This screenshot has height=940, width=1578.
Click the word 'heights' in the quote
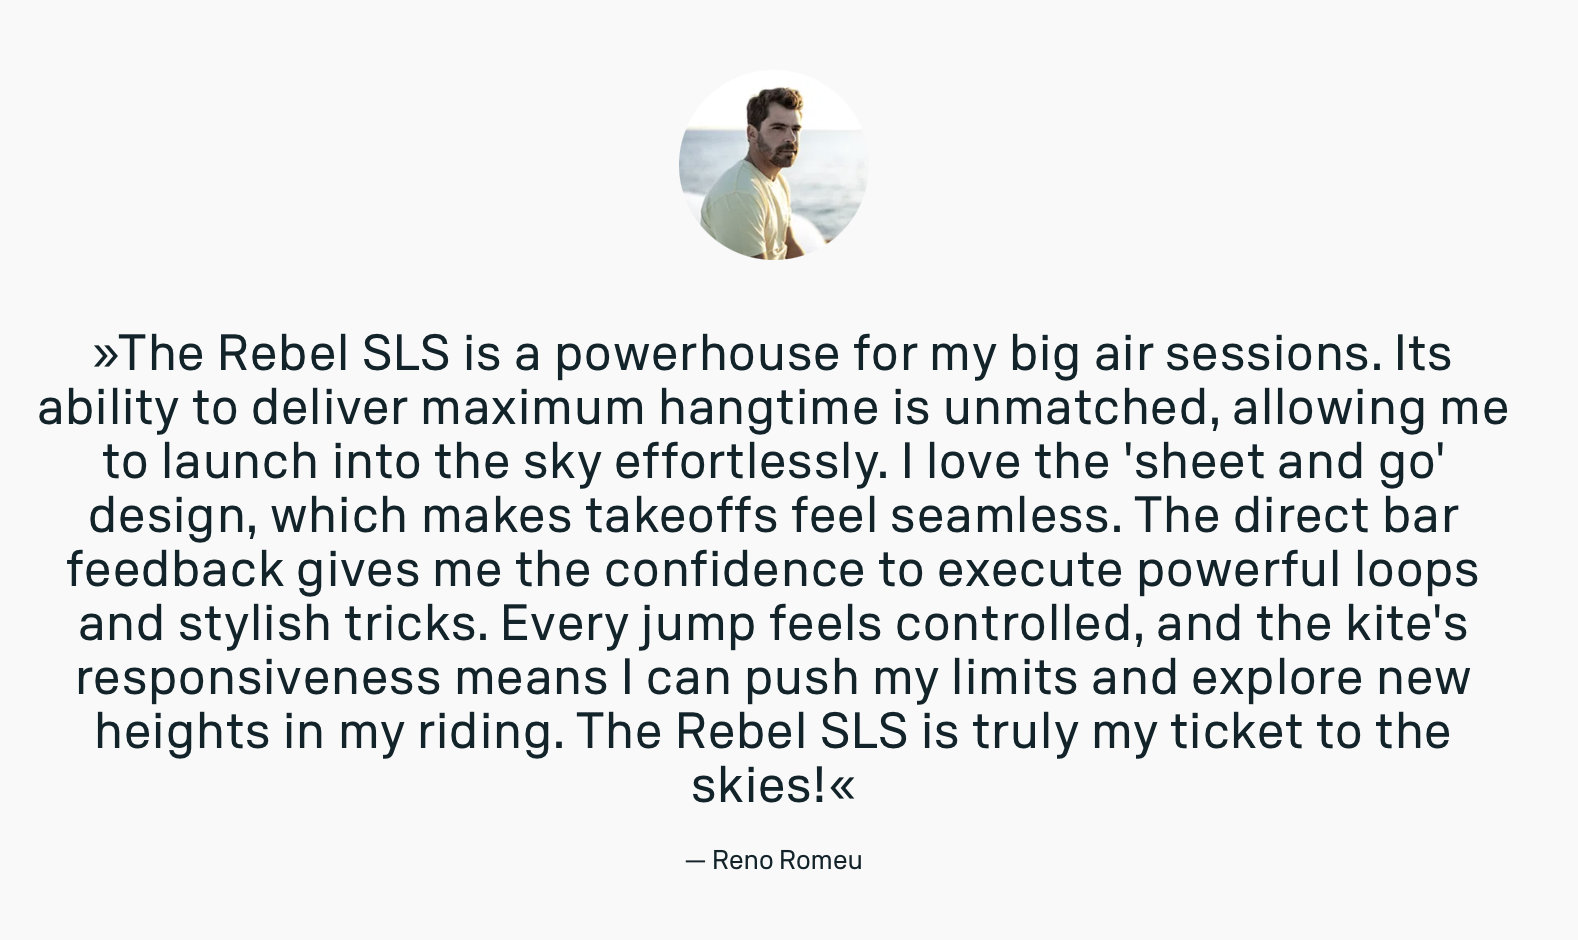coord(182,732)
